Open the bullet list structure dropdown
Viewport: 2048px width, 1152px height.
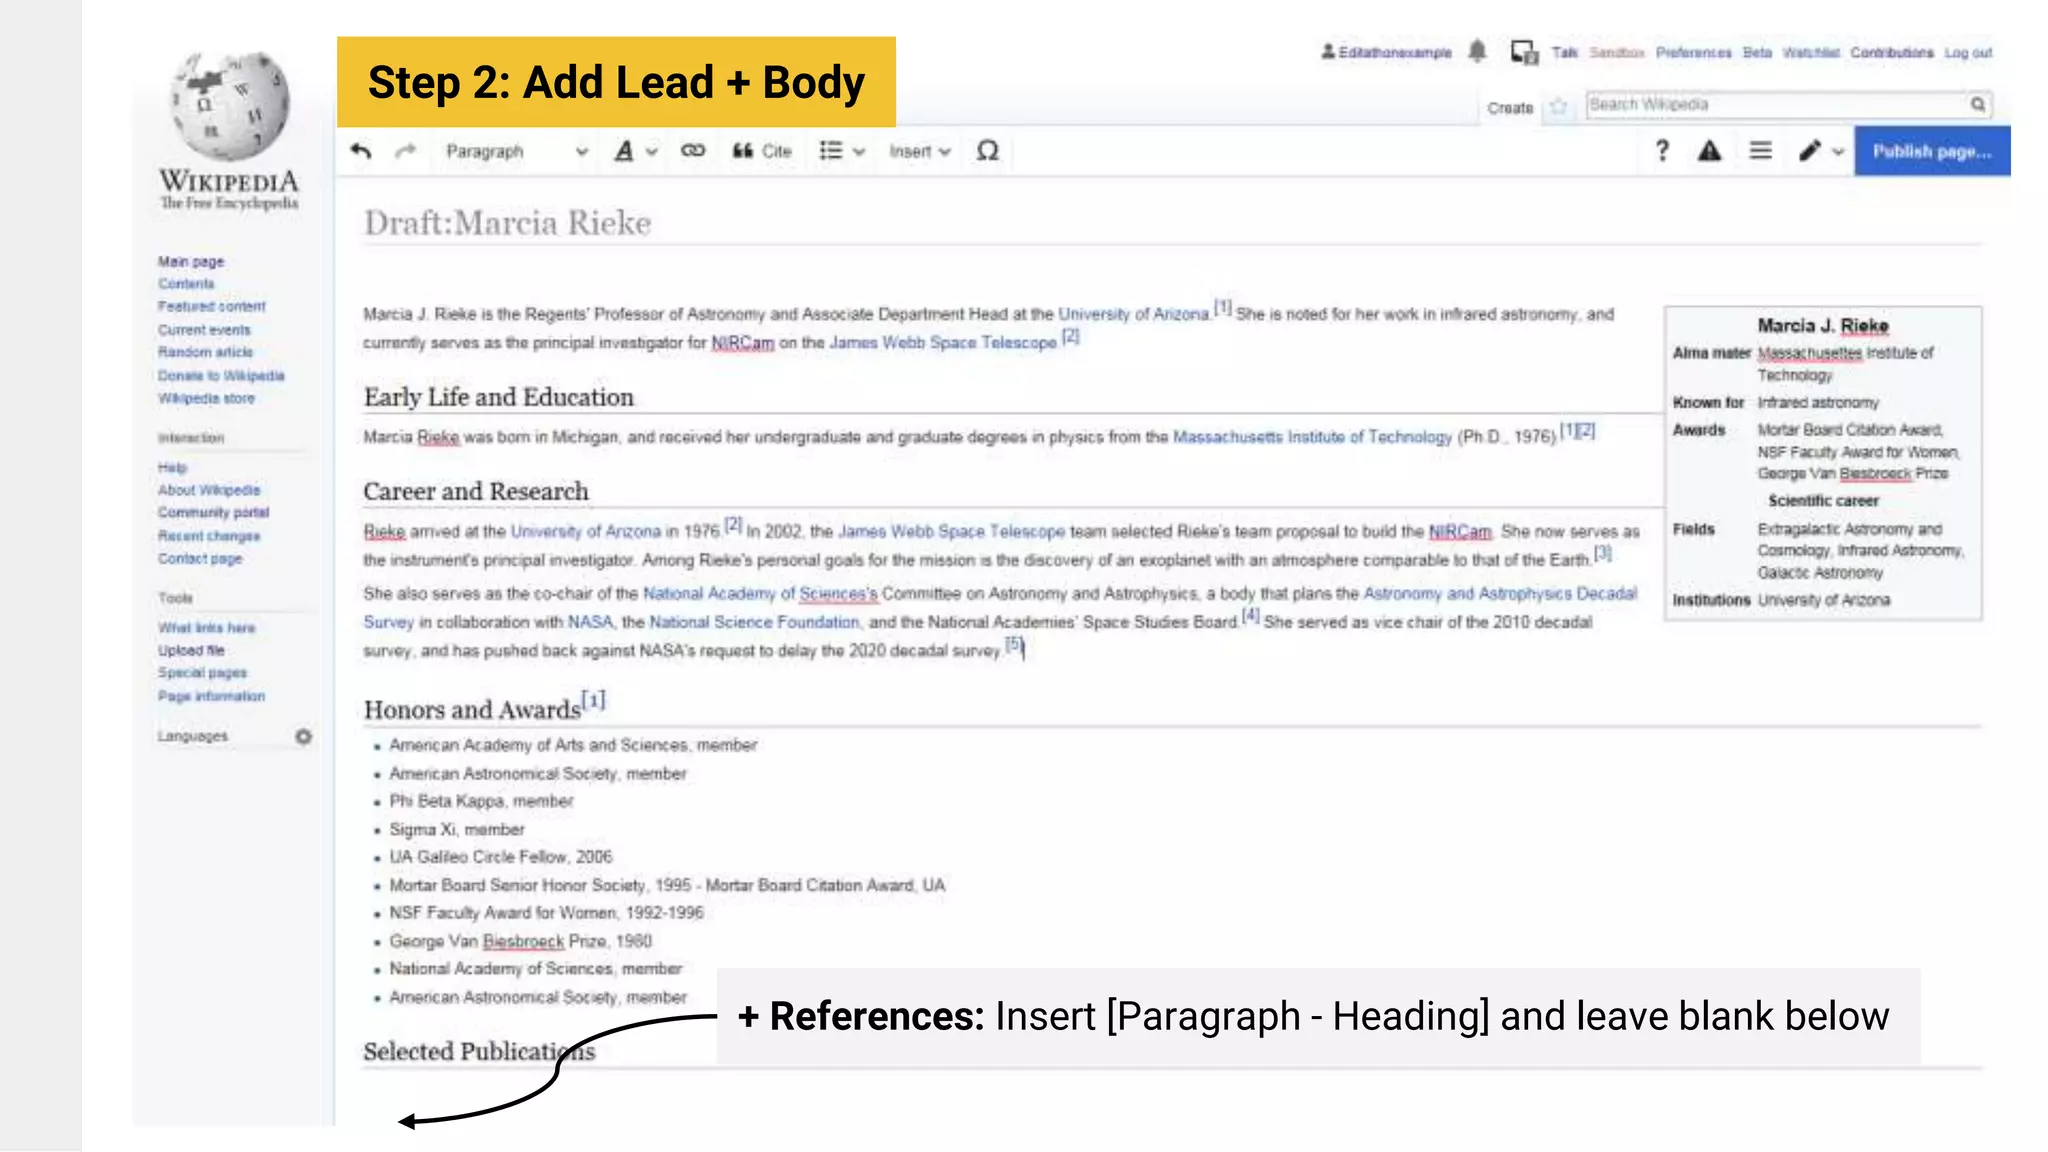tap(842, 151)
